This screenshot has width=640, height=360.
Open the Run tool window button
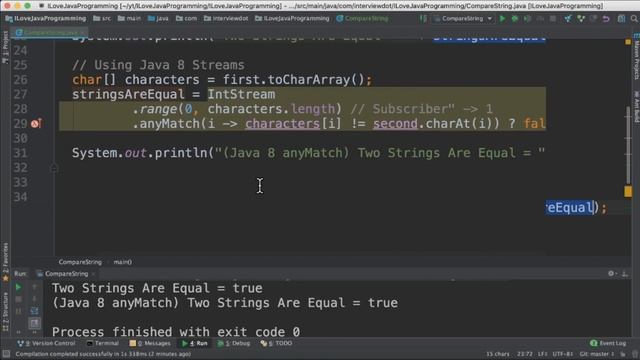tap(195, 344)
